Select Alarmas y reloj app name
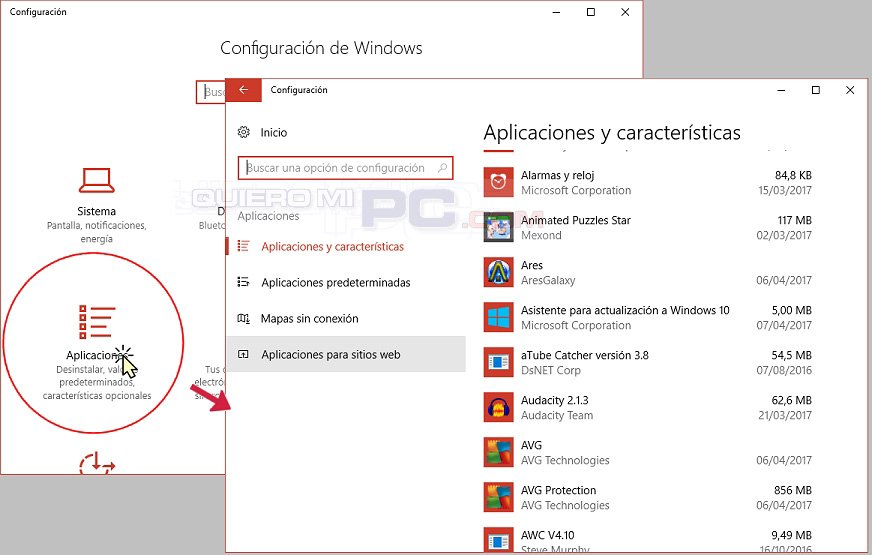 [x=558, y=175]
